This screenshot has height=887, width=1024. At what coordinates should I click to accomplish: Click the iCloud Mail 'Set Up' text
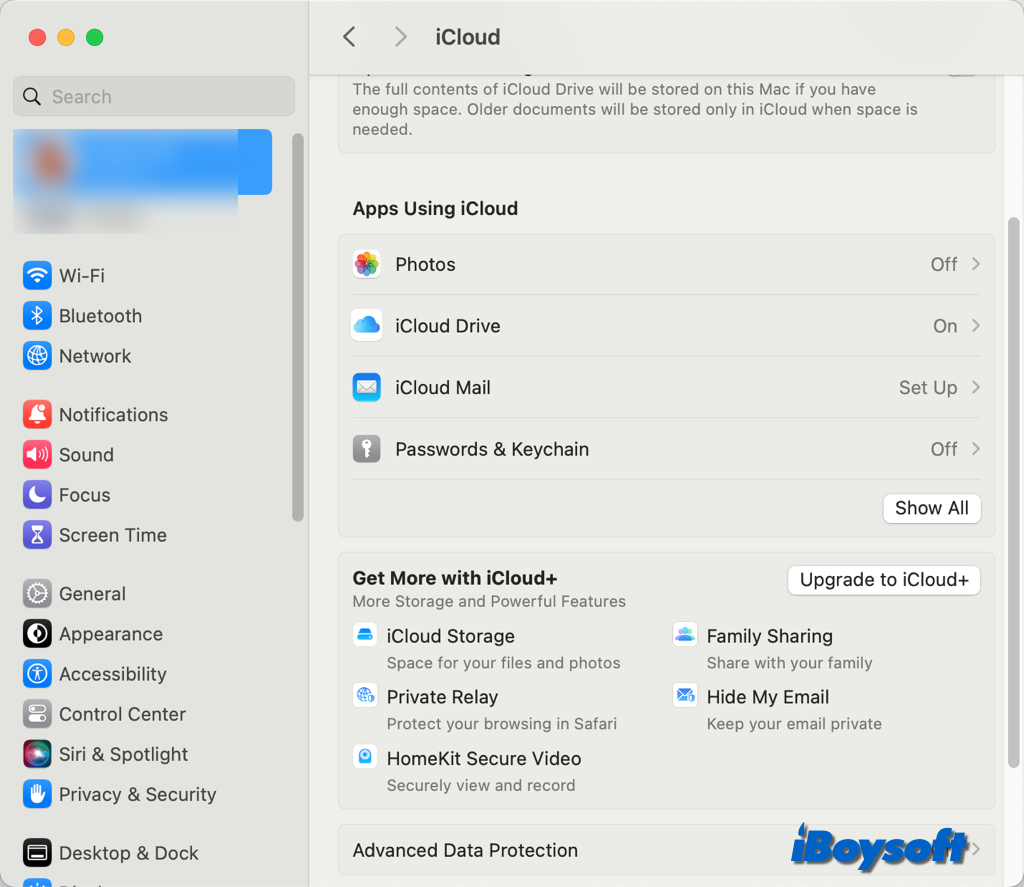(x=928, y=387)
